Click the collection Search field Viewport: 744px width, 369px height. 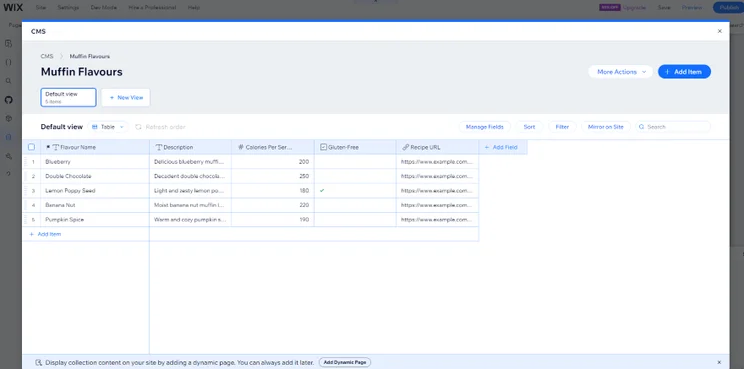pyautogui.click(x=673, y=127)
